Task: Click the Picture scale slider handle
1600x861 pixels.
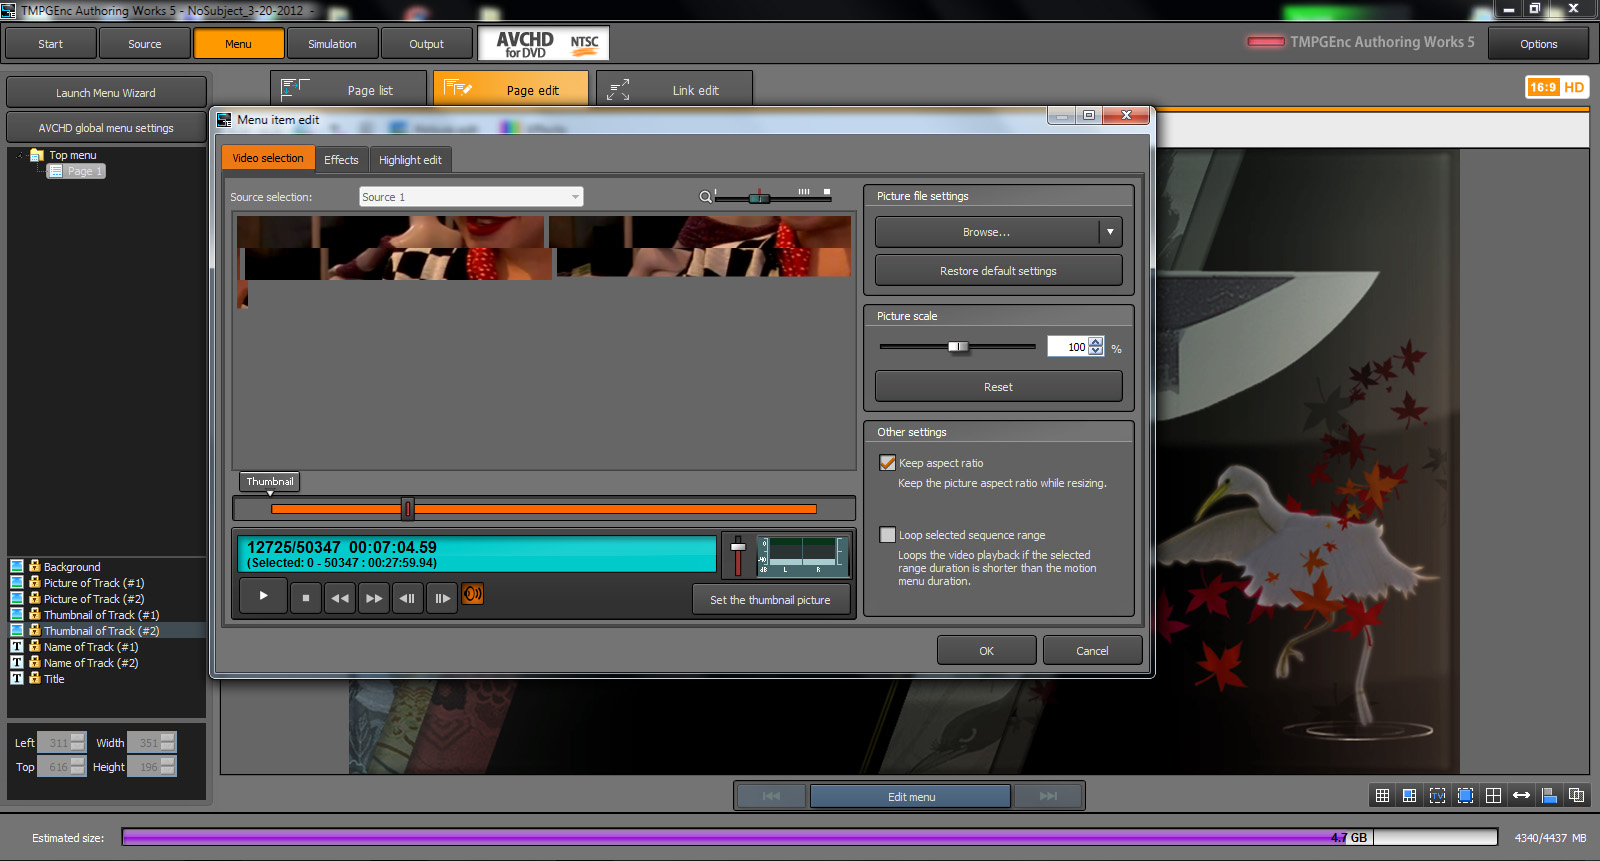Action: 958,347
